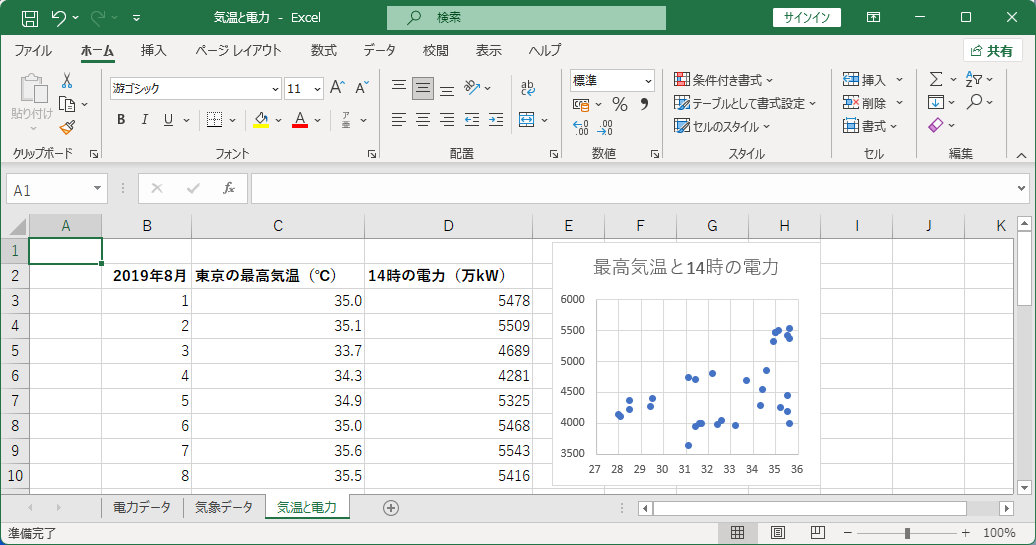This screenshot has width=1036, height=545.
Task: Switch to Page Layout view
Action: (778, 532)
